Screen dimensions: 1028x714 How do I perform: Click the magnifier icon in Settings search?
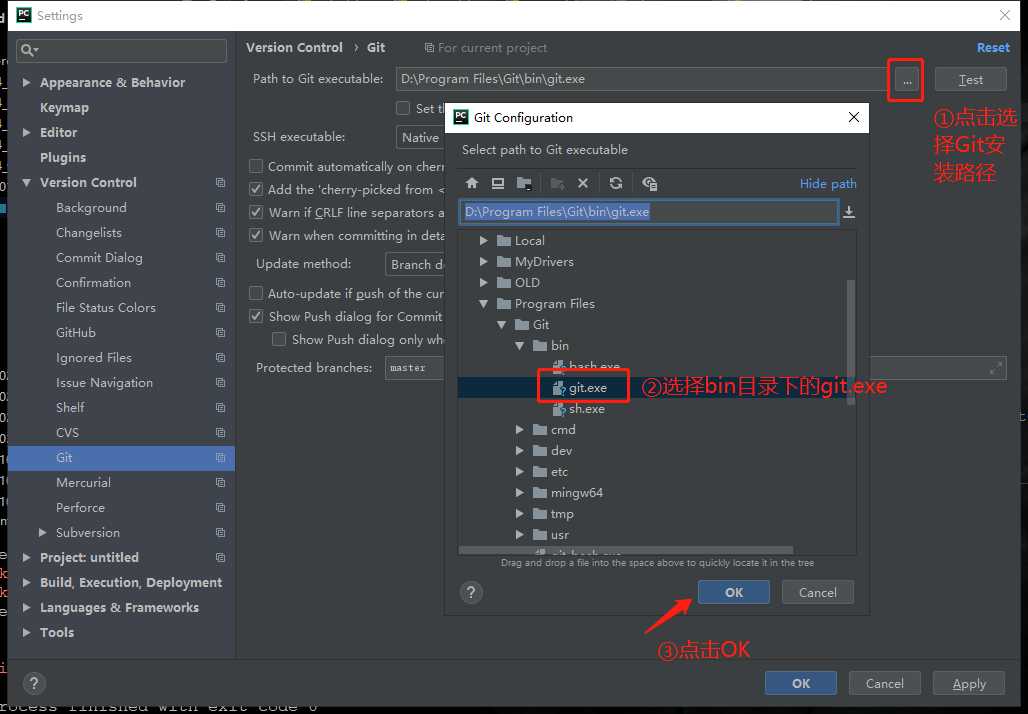[x=28, y=50]
